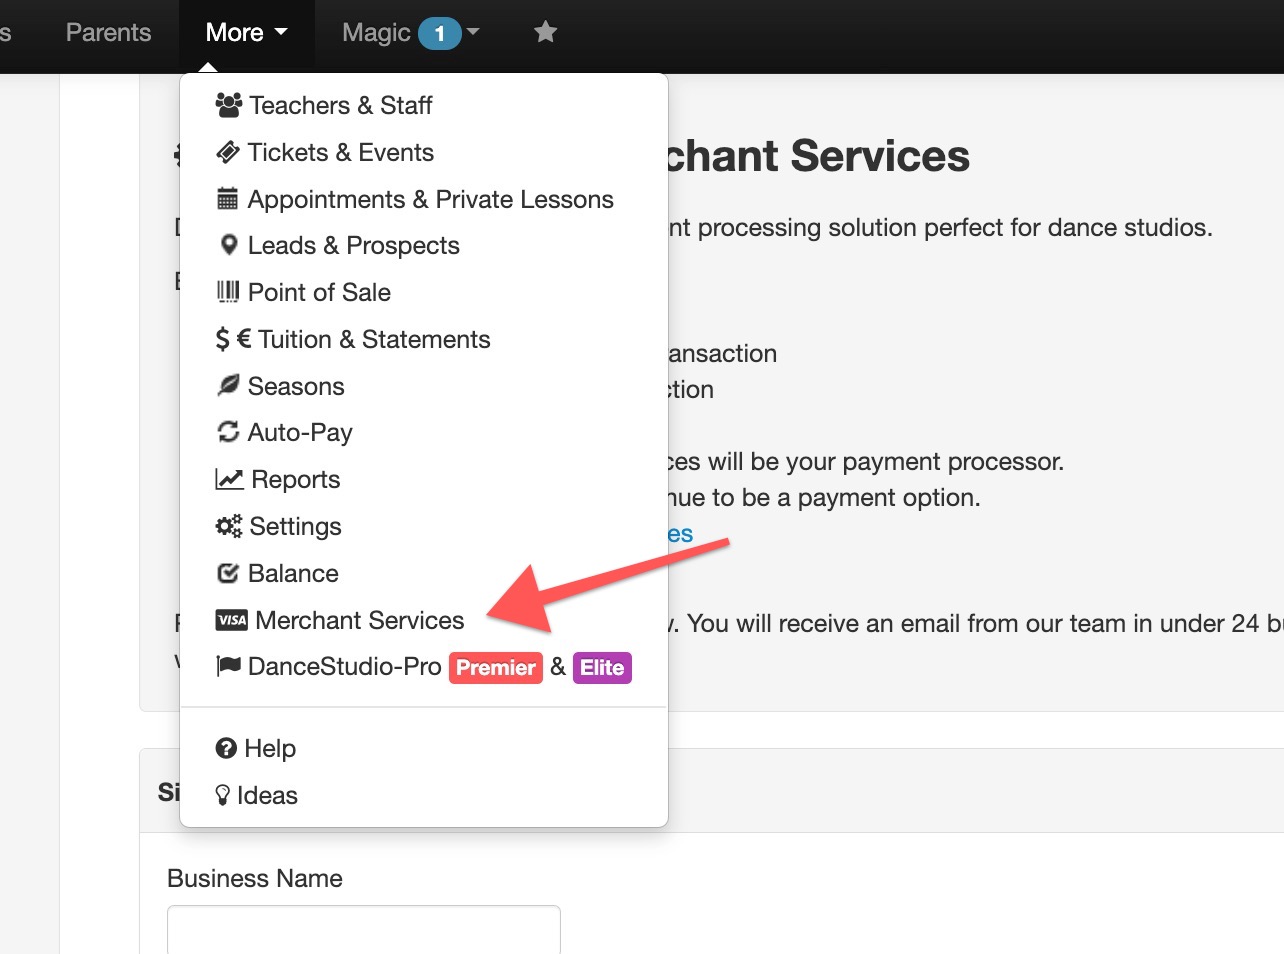
Task: Click the Business Name field label
Action: point(255,878)
